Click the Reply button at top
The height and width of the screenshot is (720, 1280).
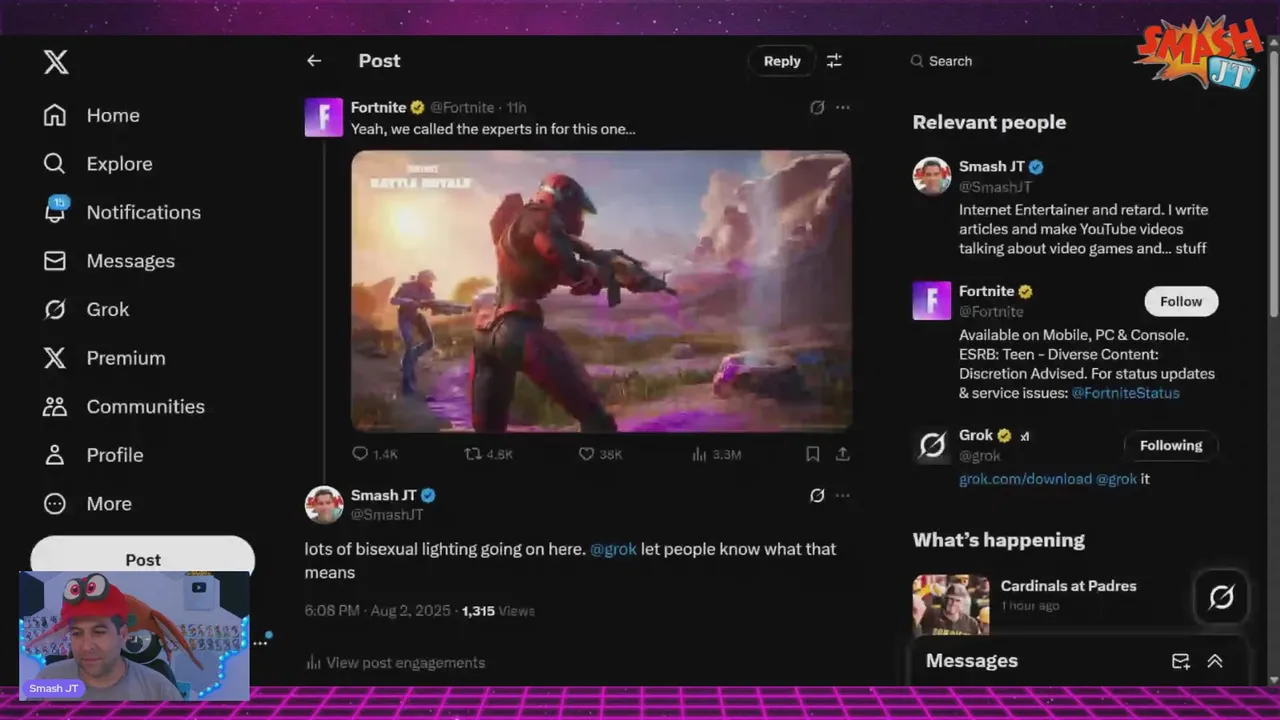coord(782,61)
